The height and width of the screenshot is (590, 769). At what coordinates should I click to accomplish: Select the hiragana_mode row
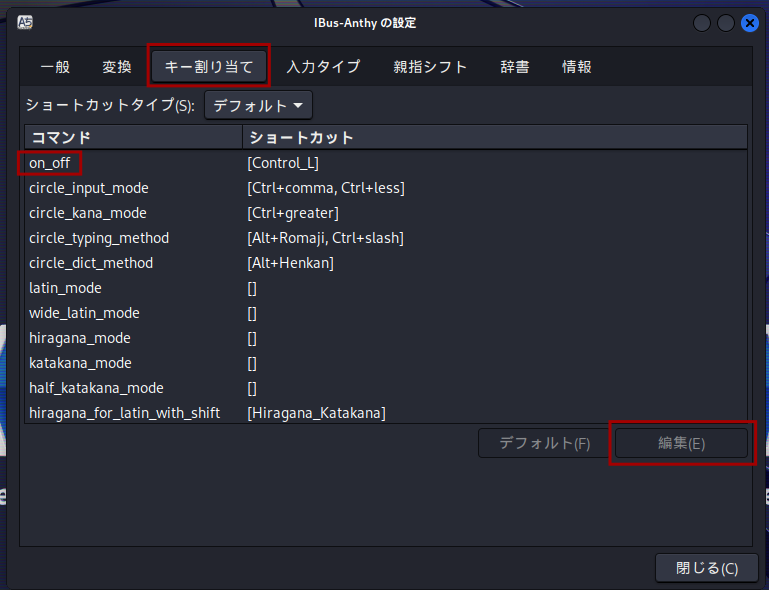386,338
